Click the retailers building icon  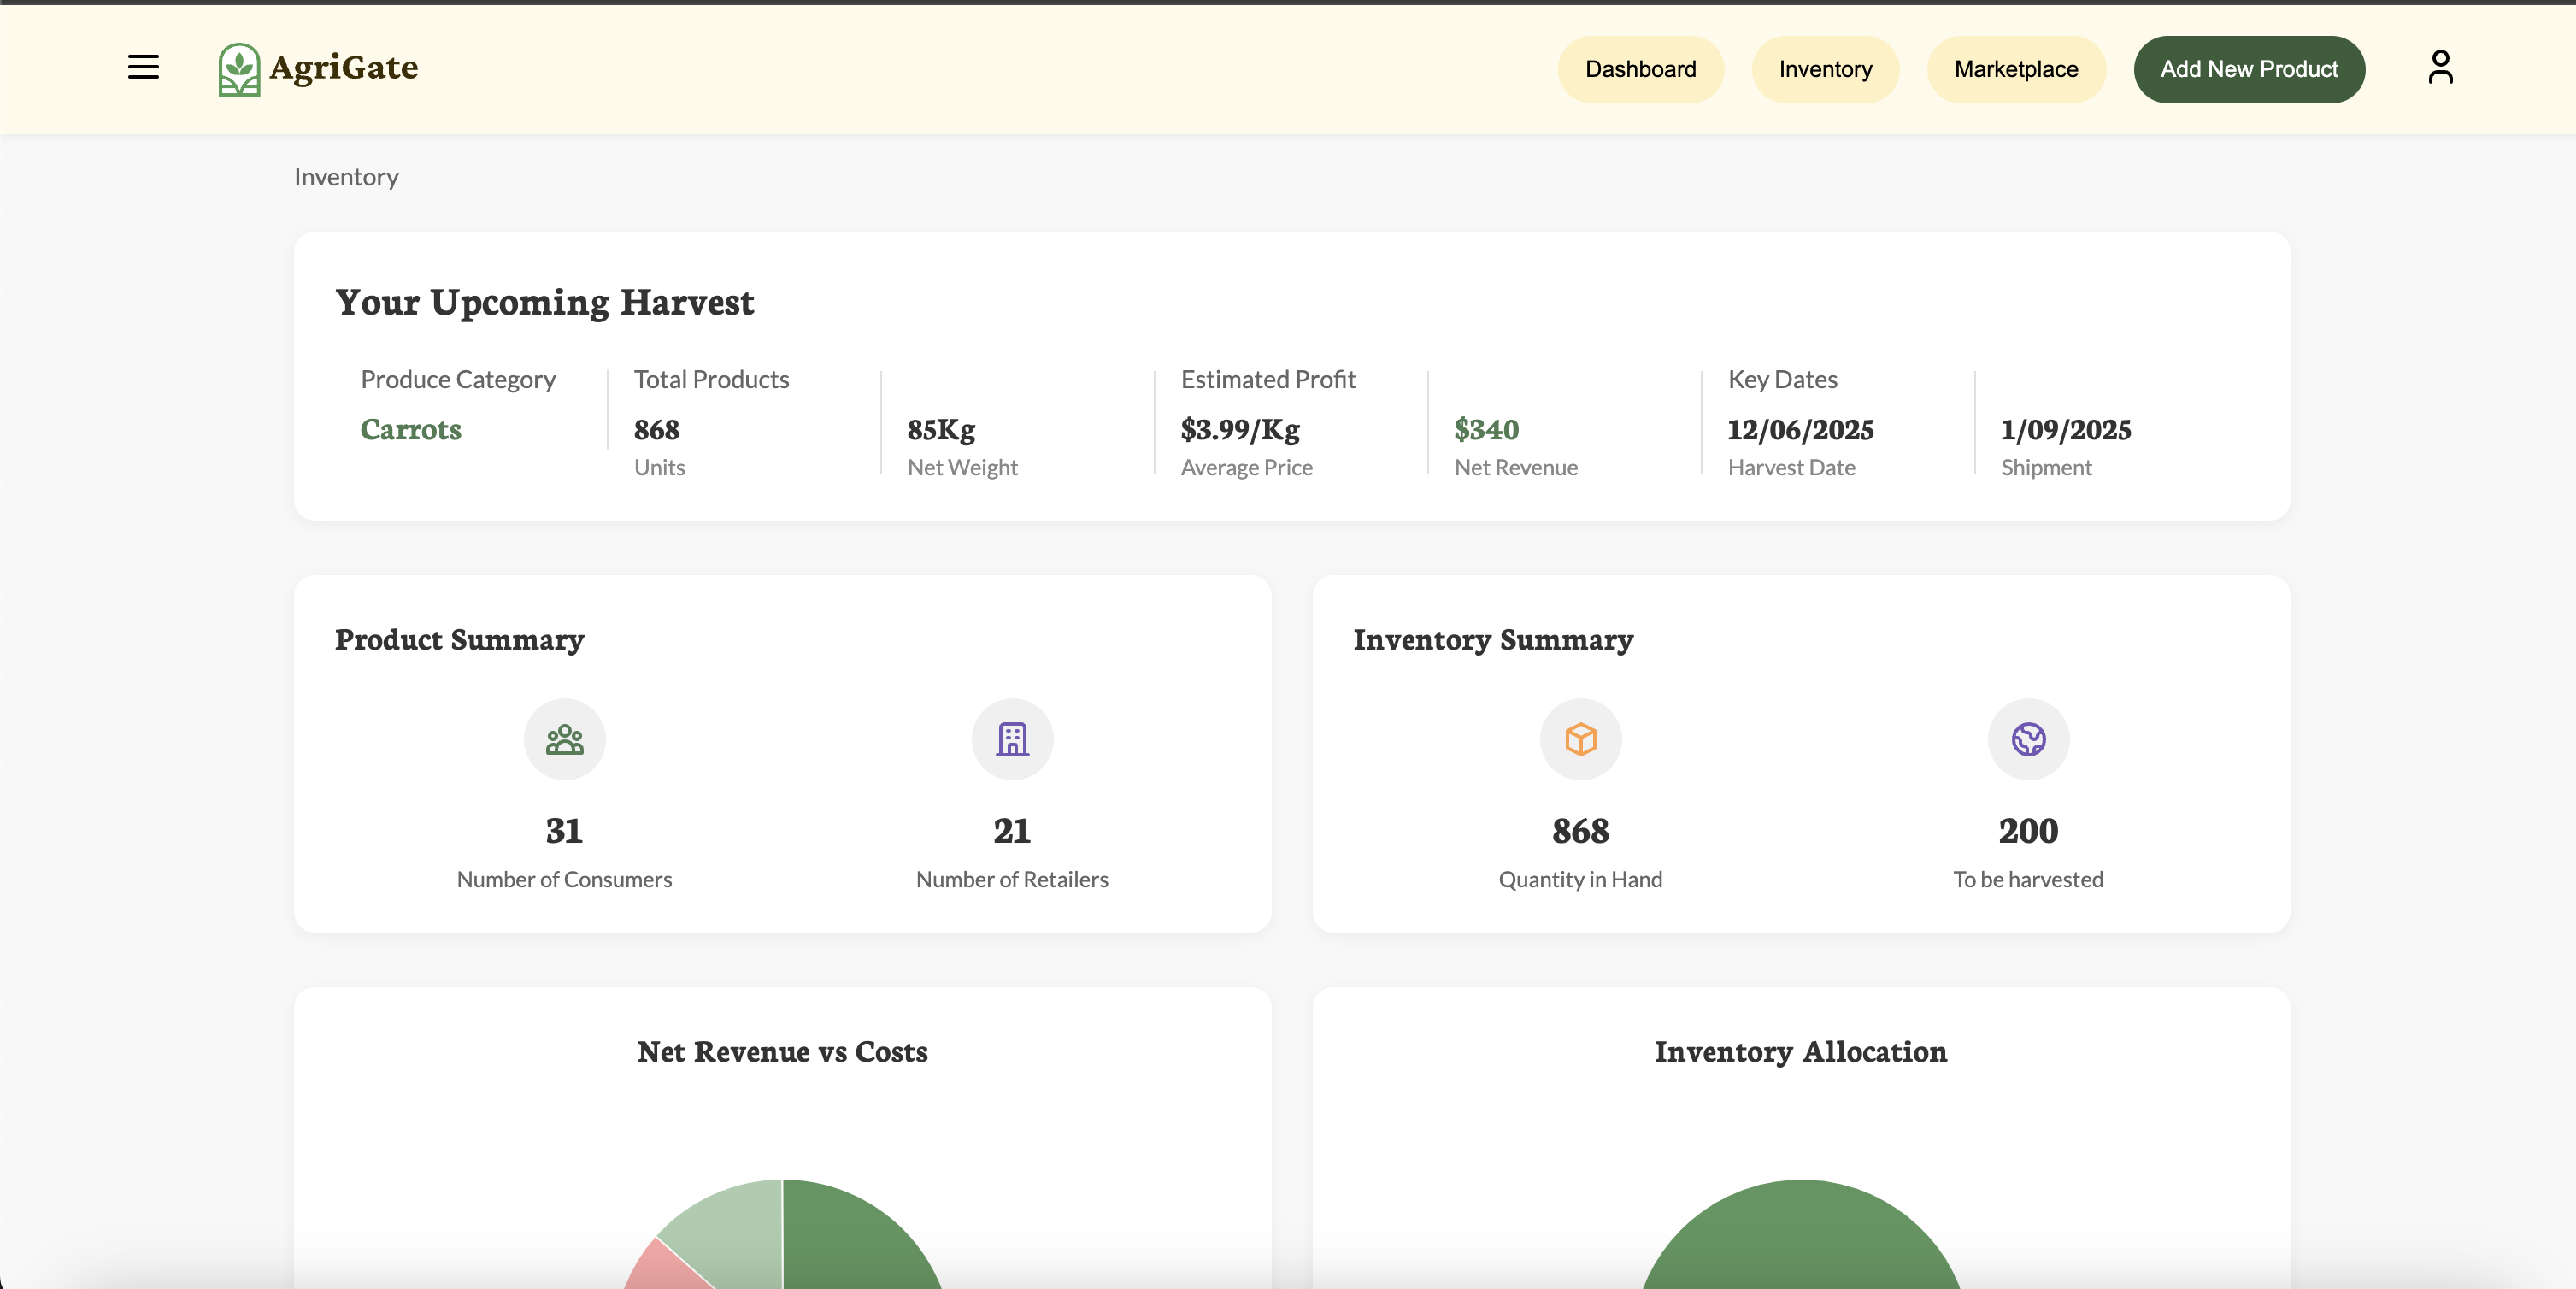click(x=1012, y=739)
